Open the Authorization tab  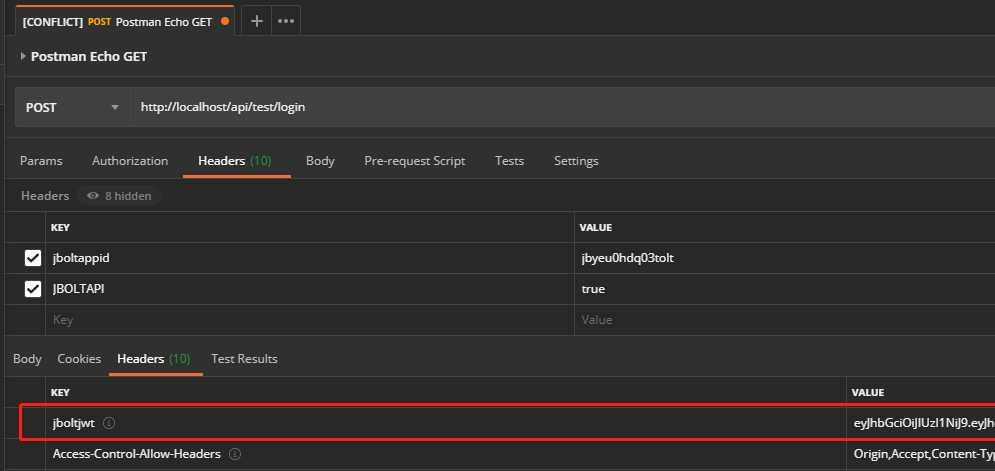pos(130,161)
